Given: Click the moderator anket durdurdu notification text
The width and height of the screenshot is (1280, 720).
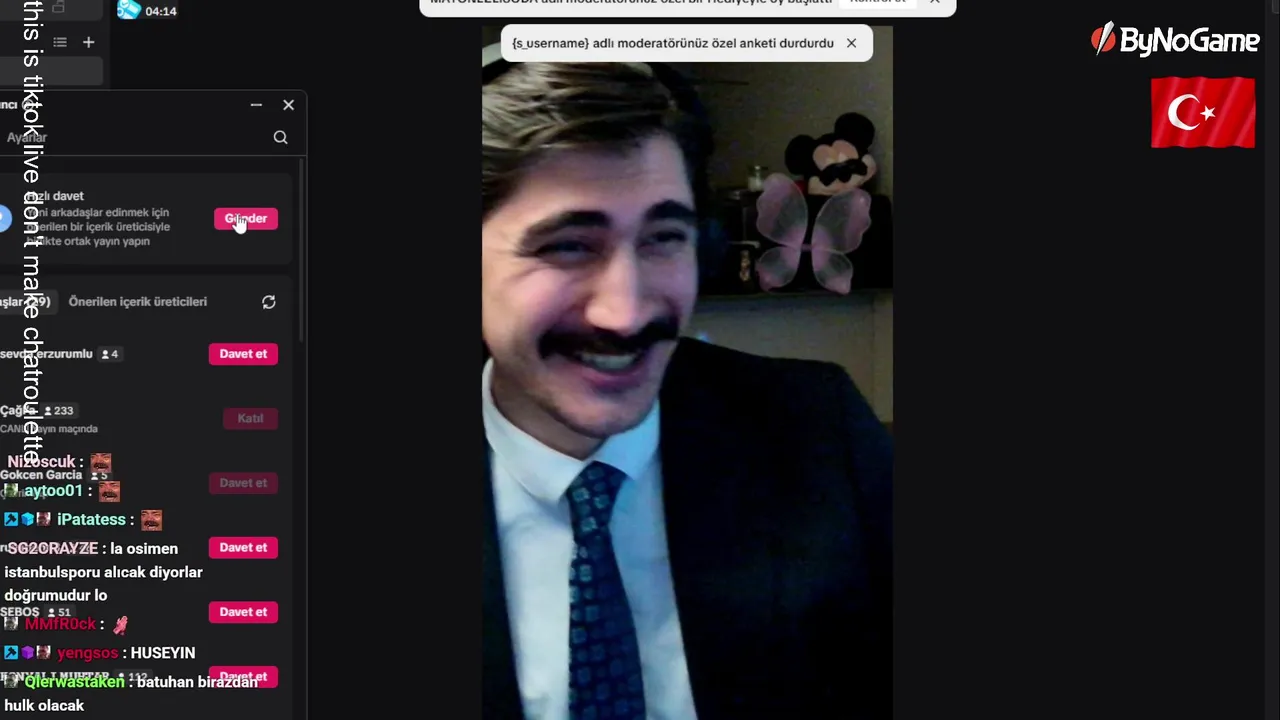Looking at the screenshot, I should click(x=672, y=43).
